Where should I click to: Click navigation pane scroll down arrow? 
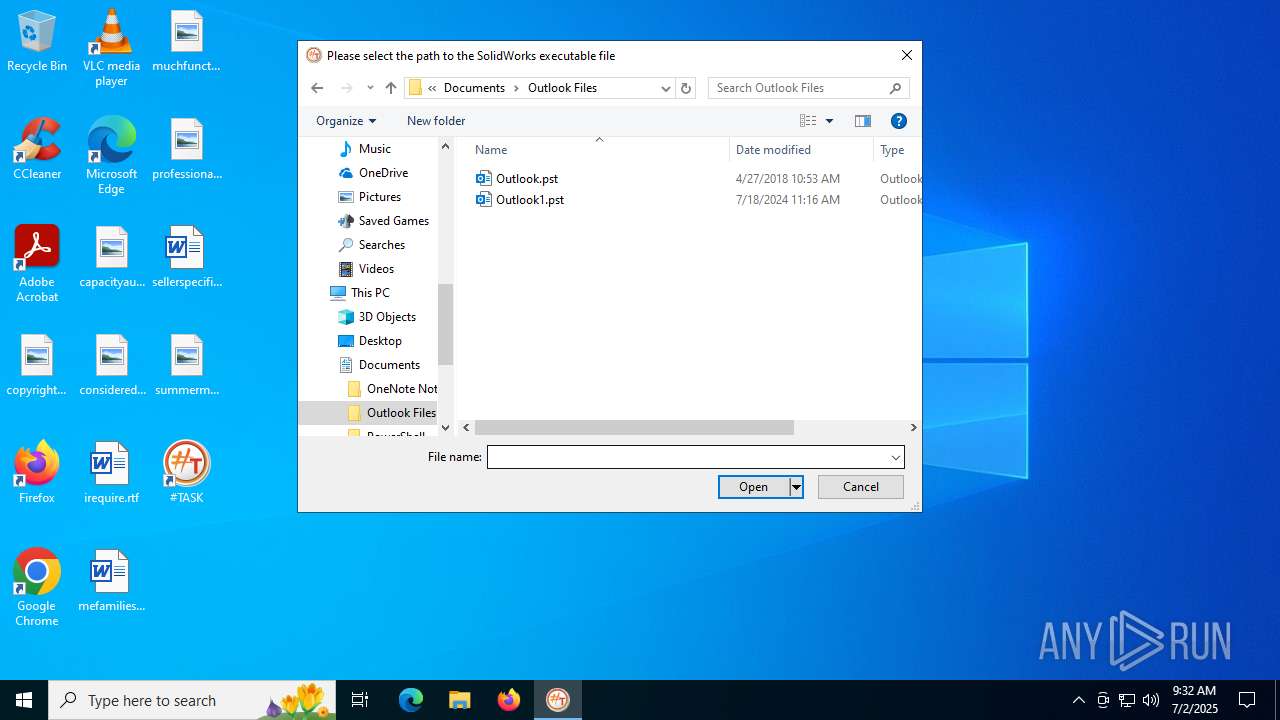tap(446, 428)
